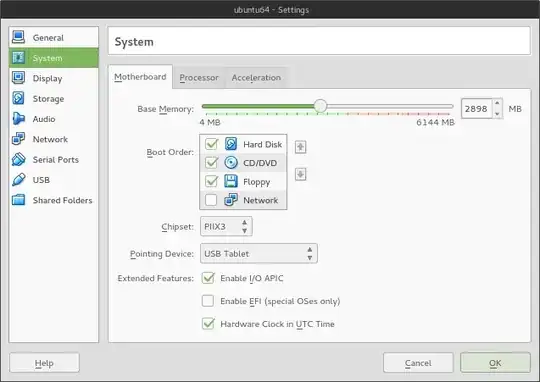Click the System chip icon in sidebar
This screenshot has width=540, height=382.
tap(18, 58)
